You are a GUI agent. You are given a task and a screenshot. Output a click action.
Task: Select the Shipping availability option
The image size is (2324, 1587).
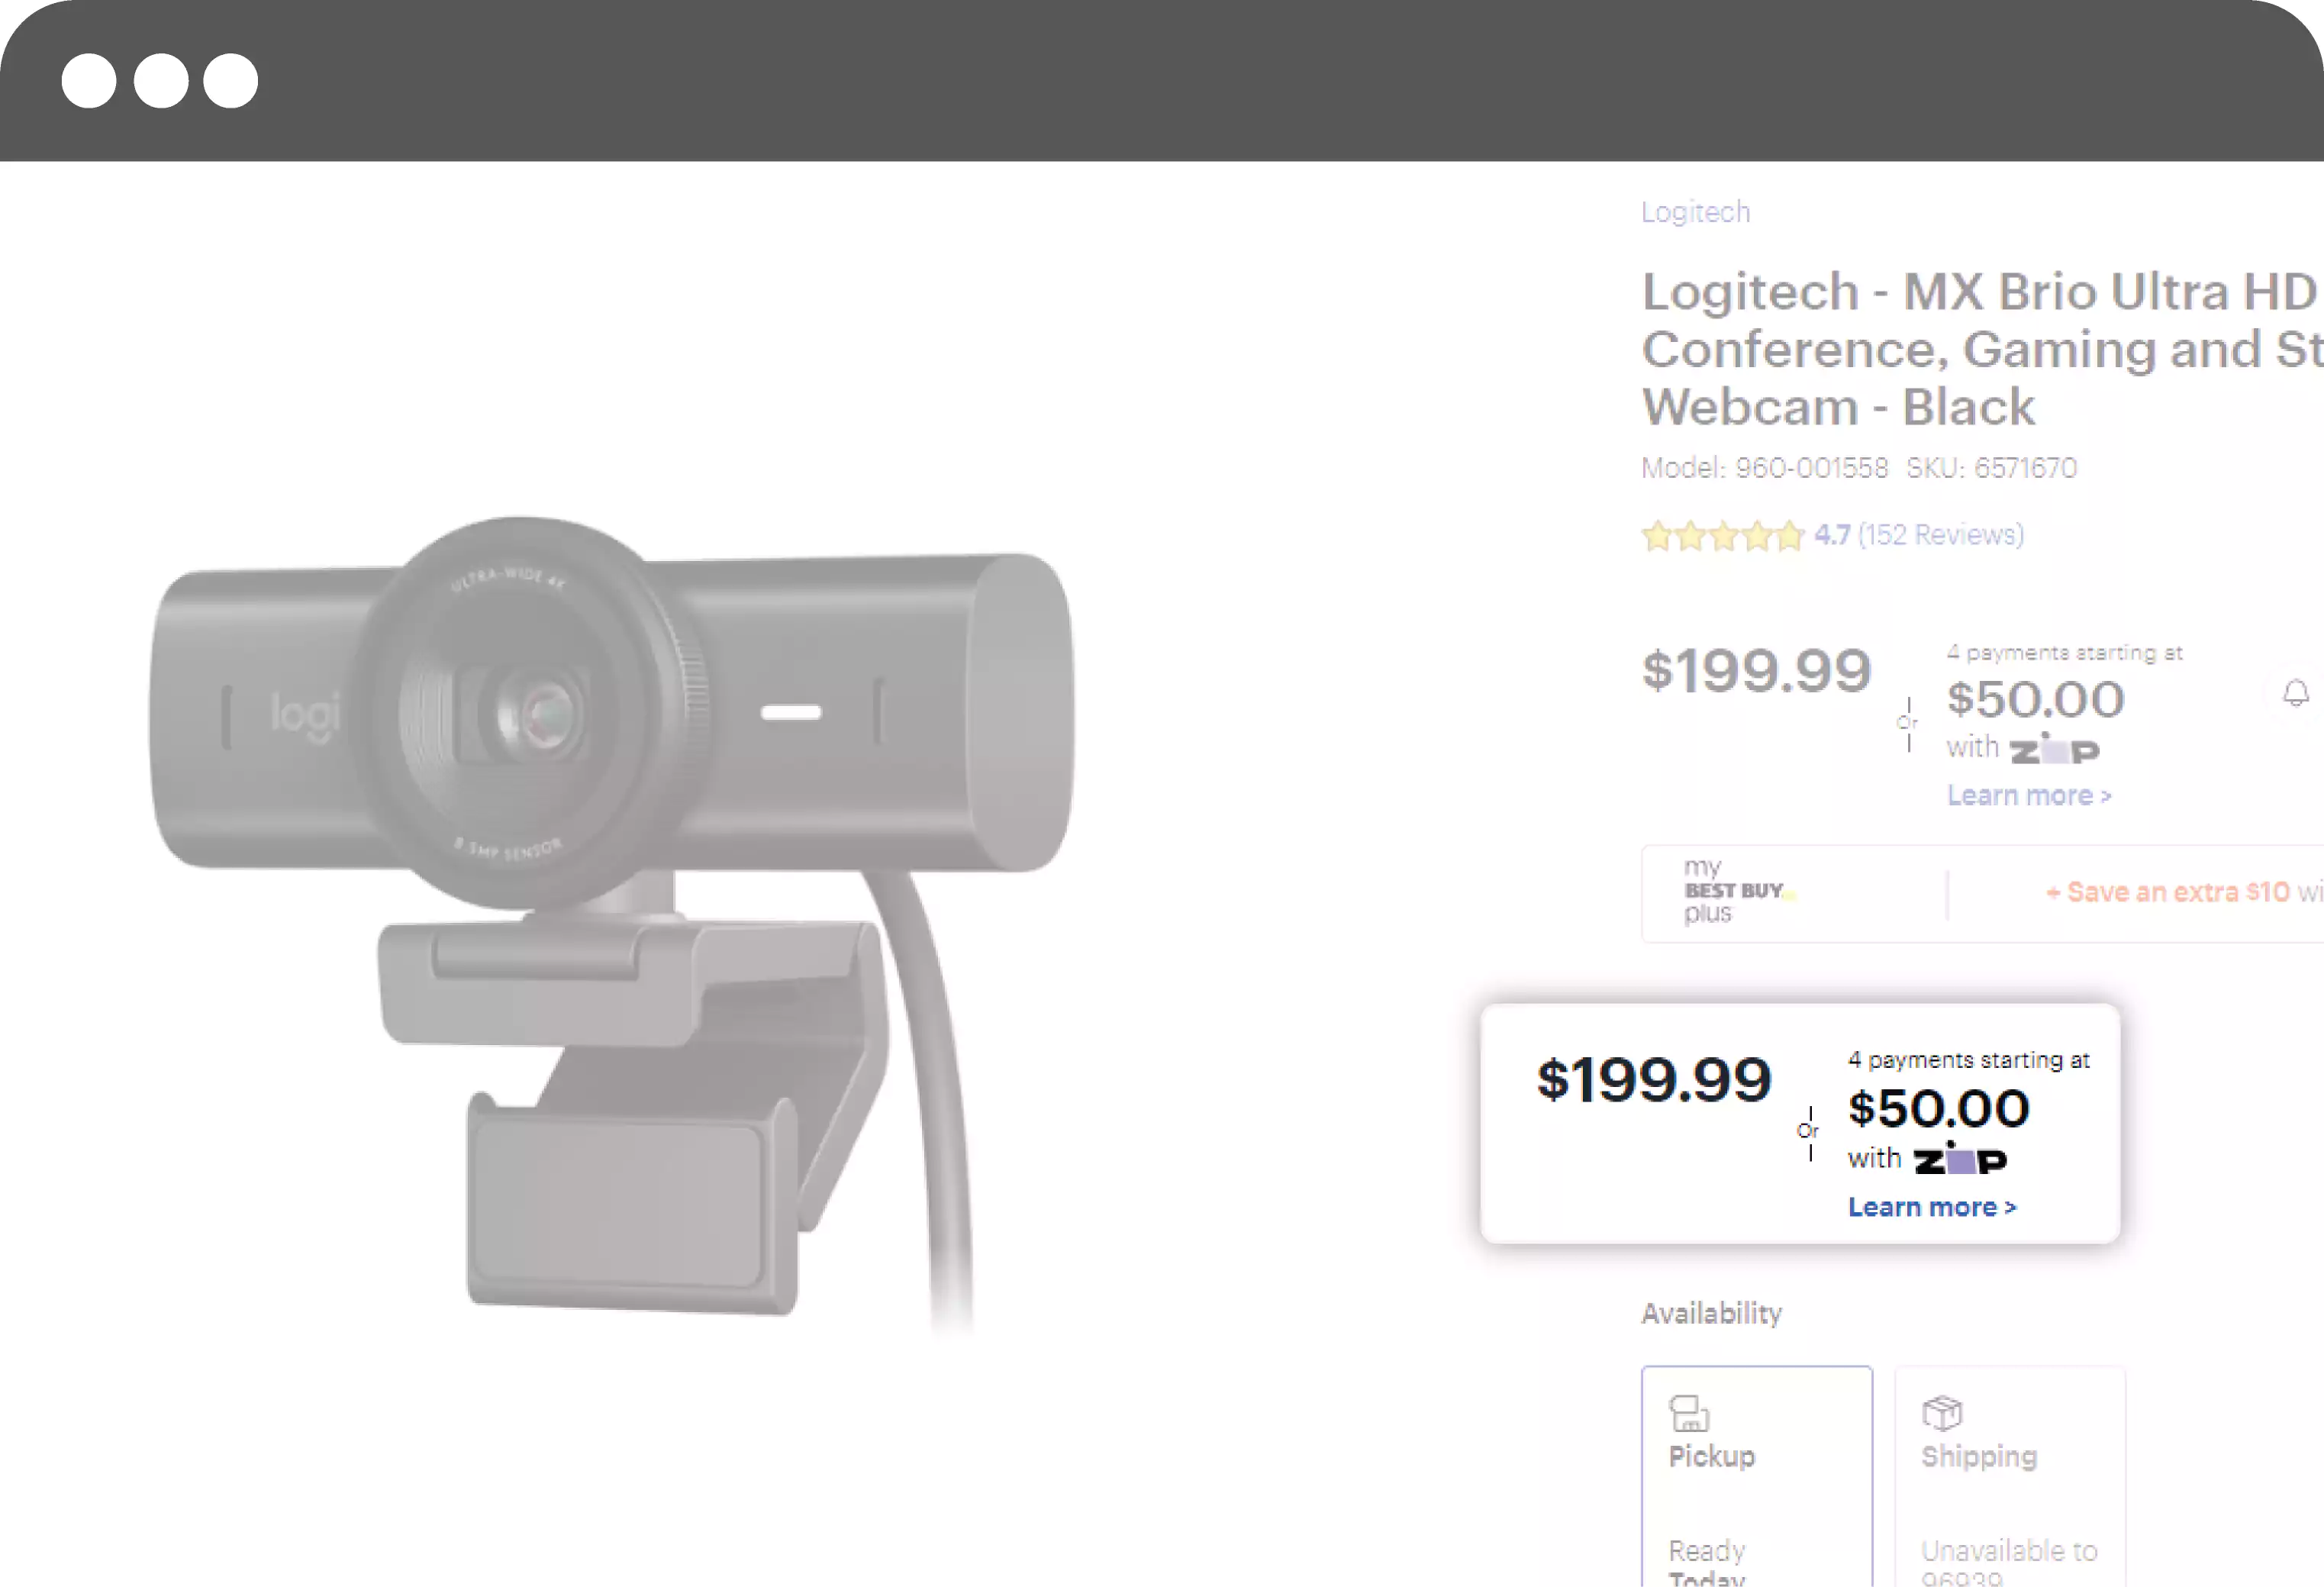[x=2009, y=1476]
